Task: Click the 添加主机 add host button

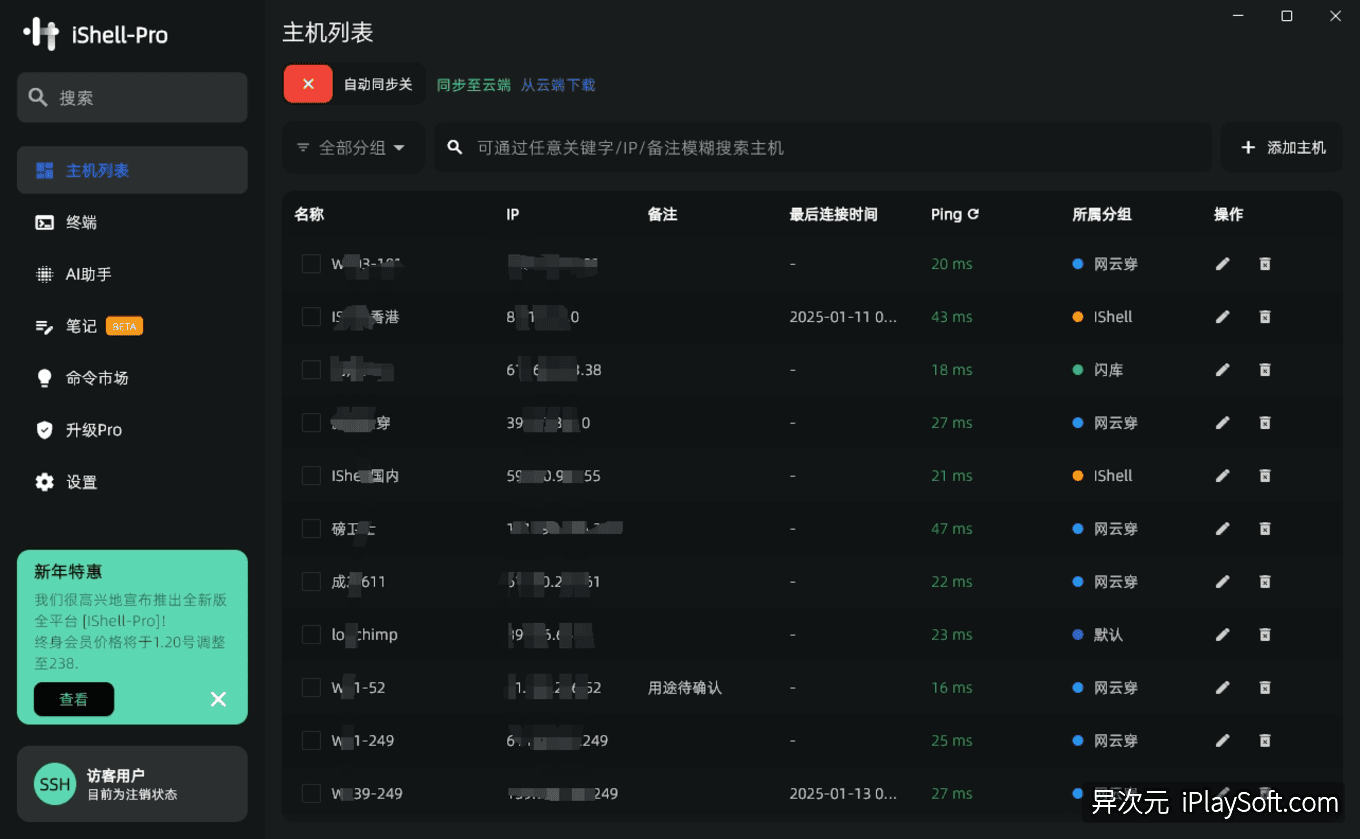Action: [1282, 146]
